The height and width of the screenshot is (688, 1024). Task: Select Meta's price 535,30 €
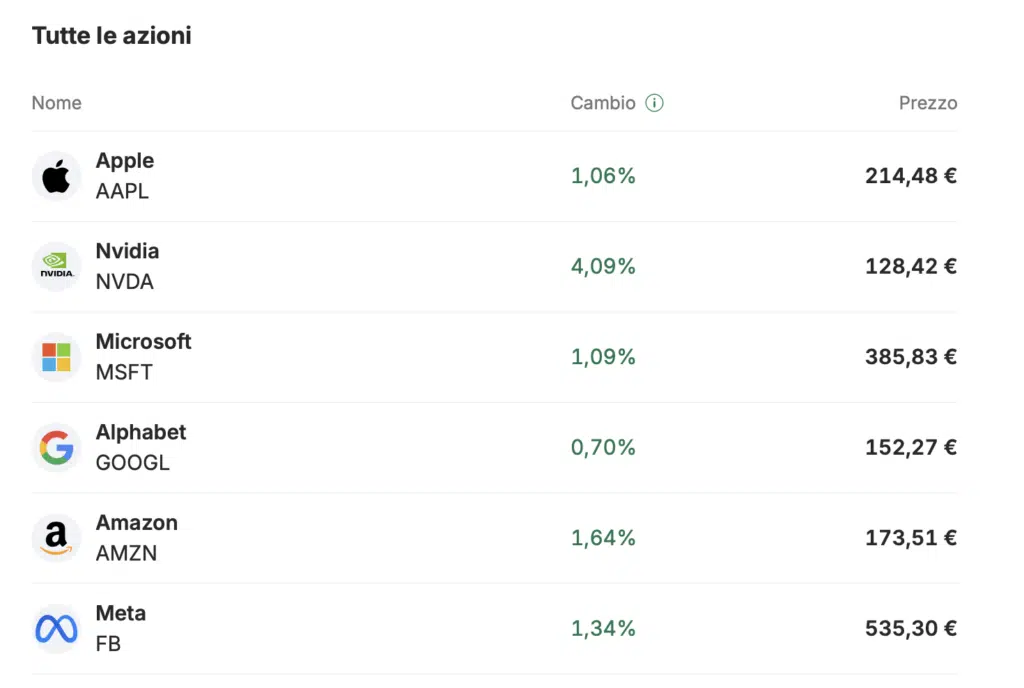point(911,629)
